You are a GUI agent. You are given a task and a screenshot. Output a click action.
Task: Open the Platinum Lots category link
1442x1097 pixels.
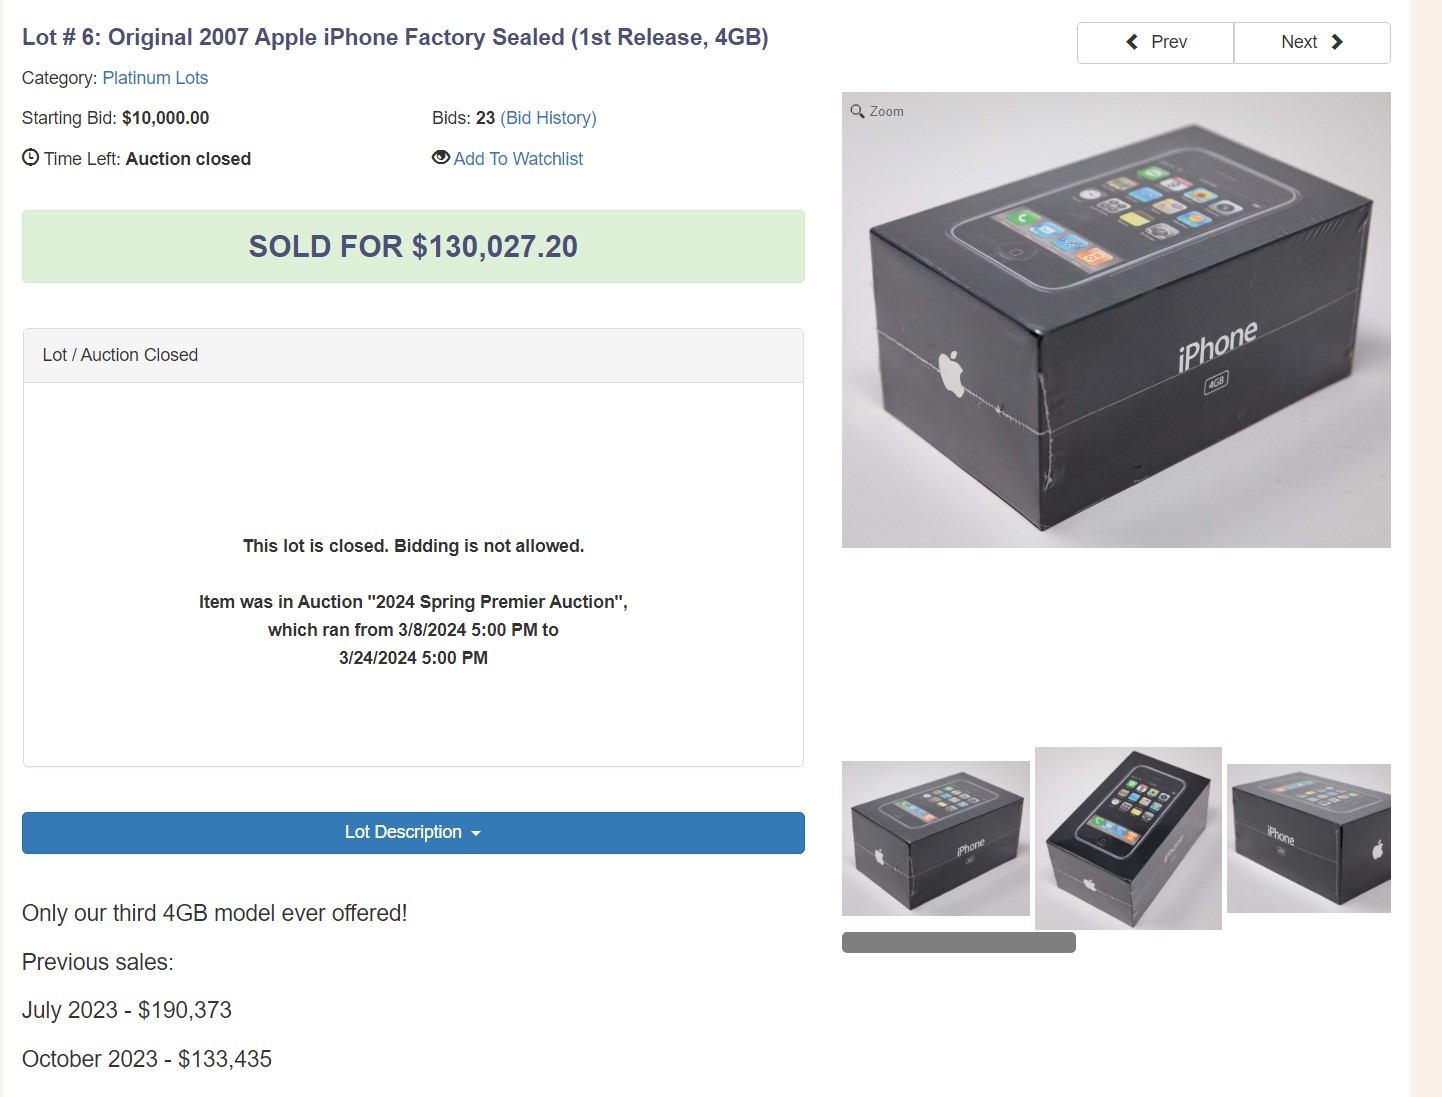[x=155, y=78]
